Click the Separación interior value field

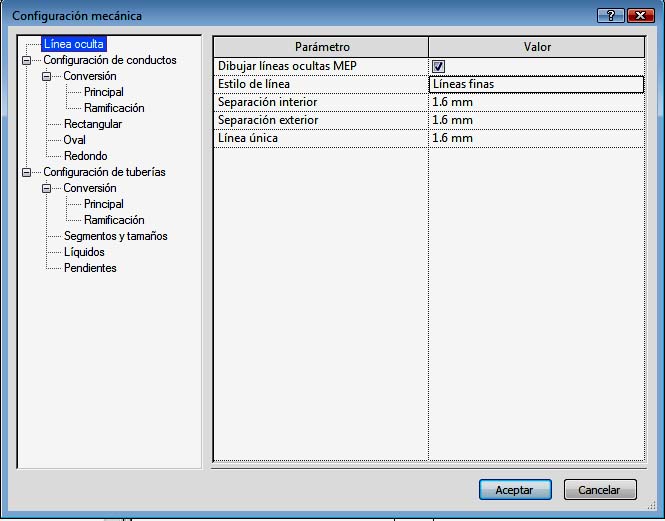[536, 102]
